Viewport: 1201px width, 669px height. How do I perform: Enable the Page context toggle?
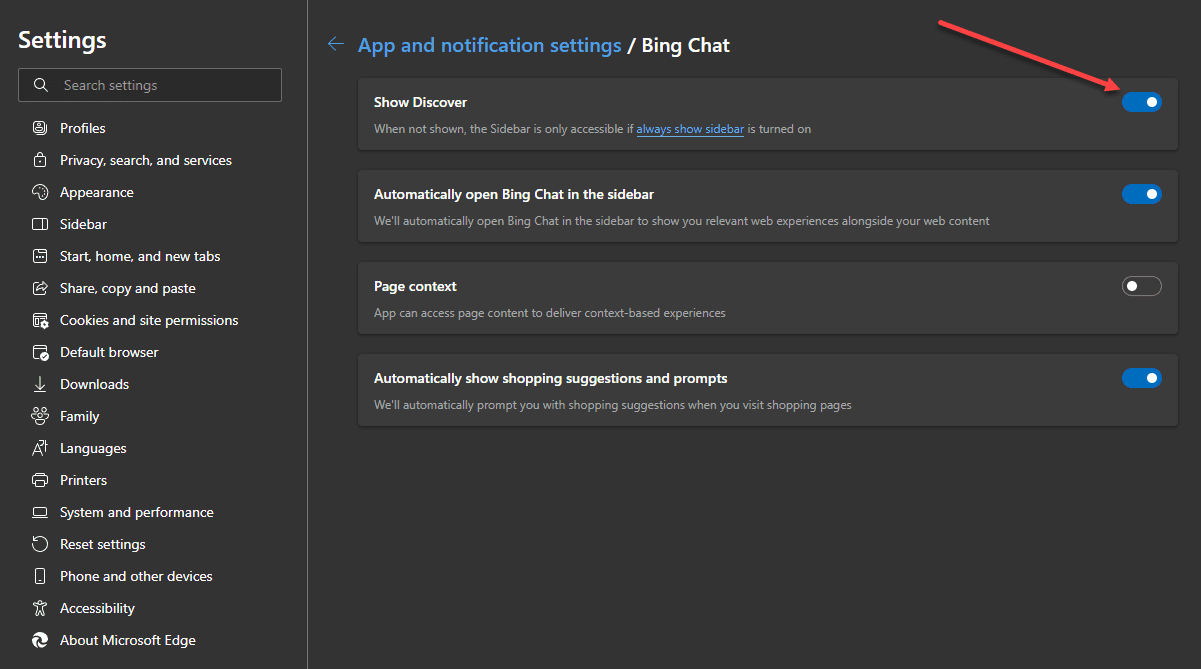pos(1141,286)
